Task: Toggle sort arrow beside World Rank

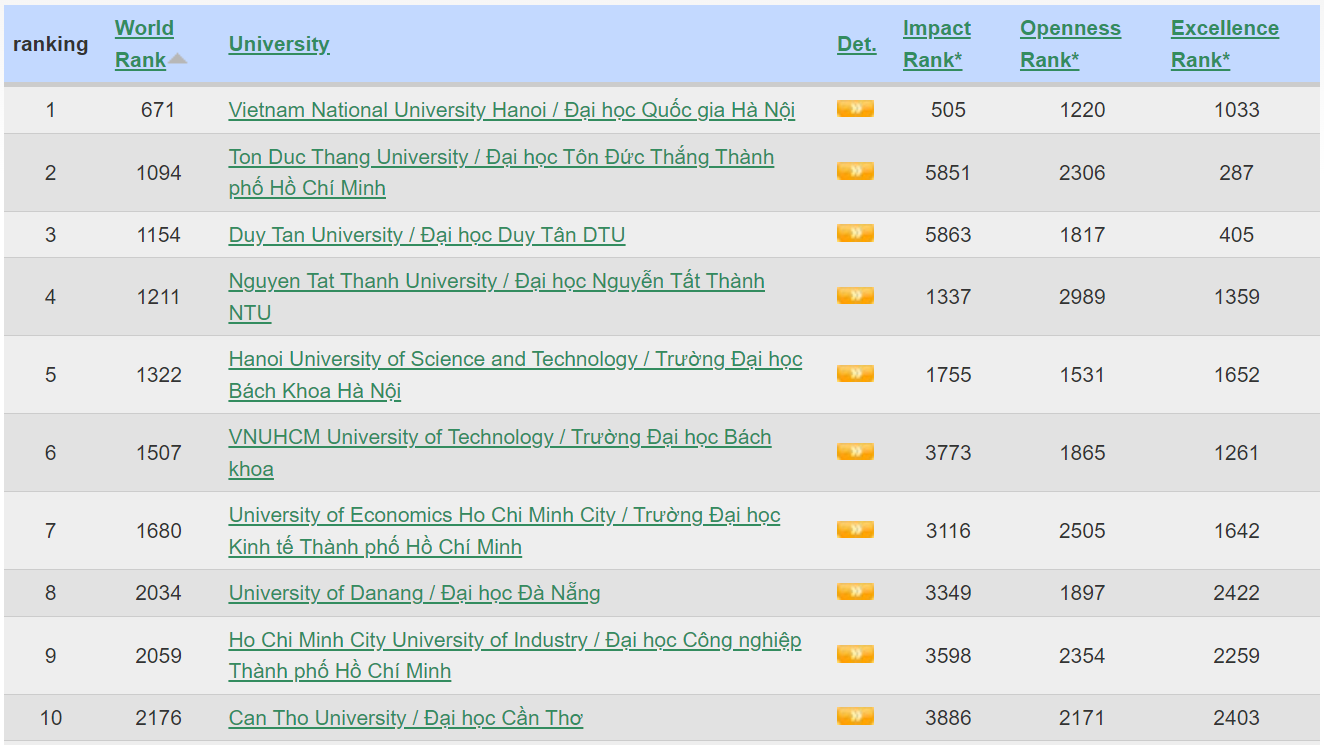Action: [177, 58]
